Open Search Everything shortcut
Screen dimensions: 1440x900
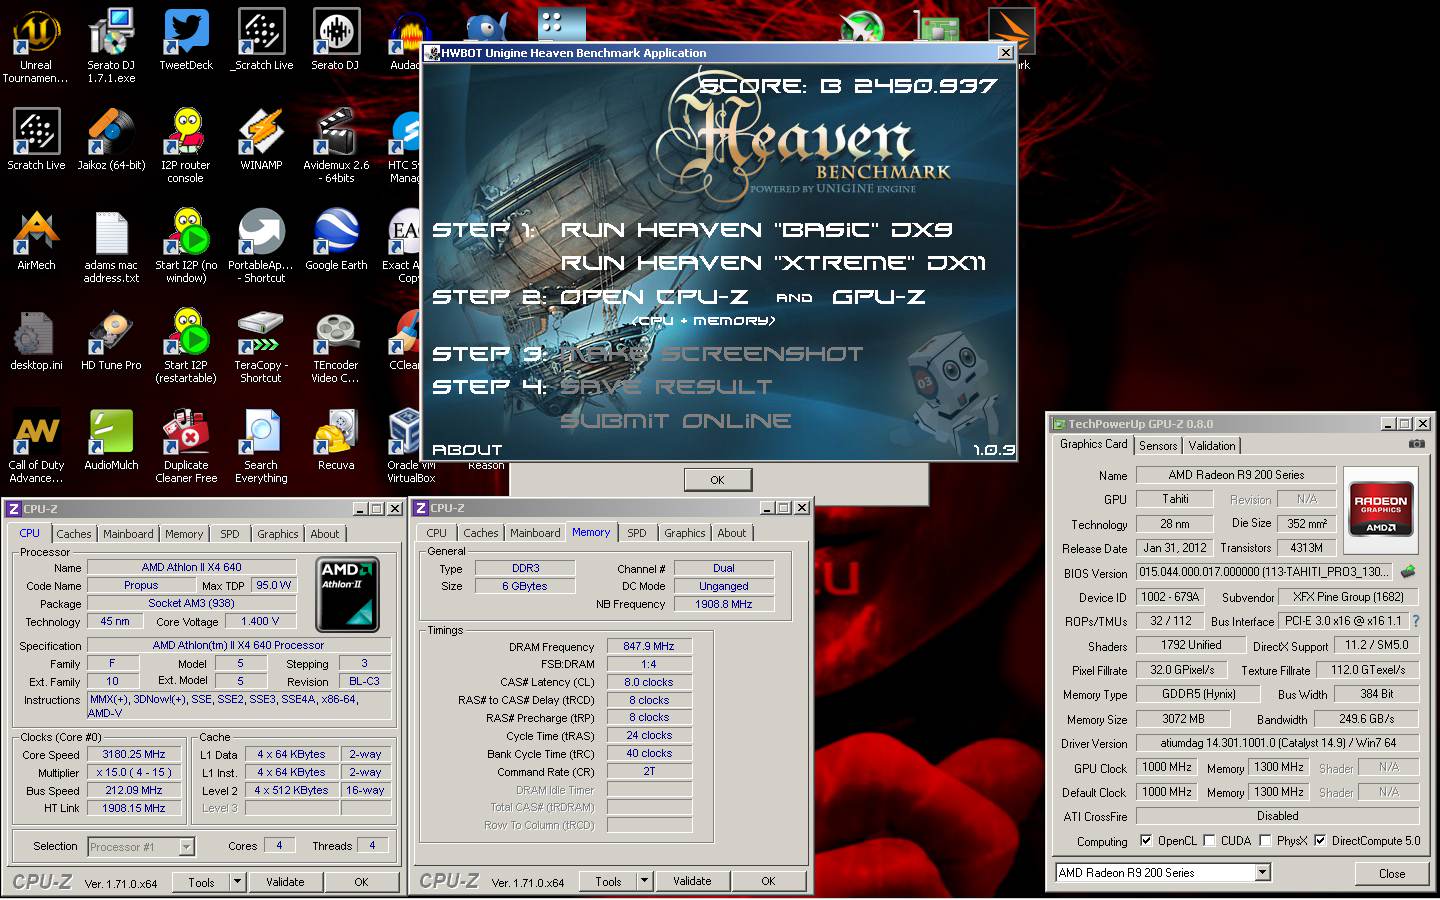(x=261, y=445)
